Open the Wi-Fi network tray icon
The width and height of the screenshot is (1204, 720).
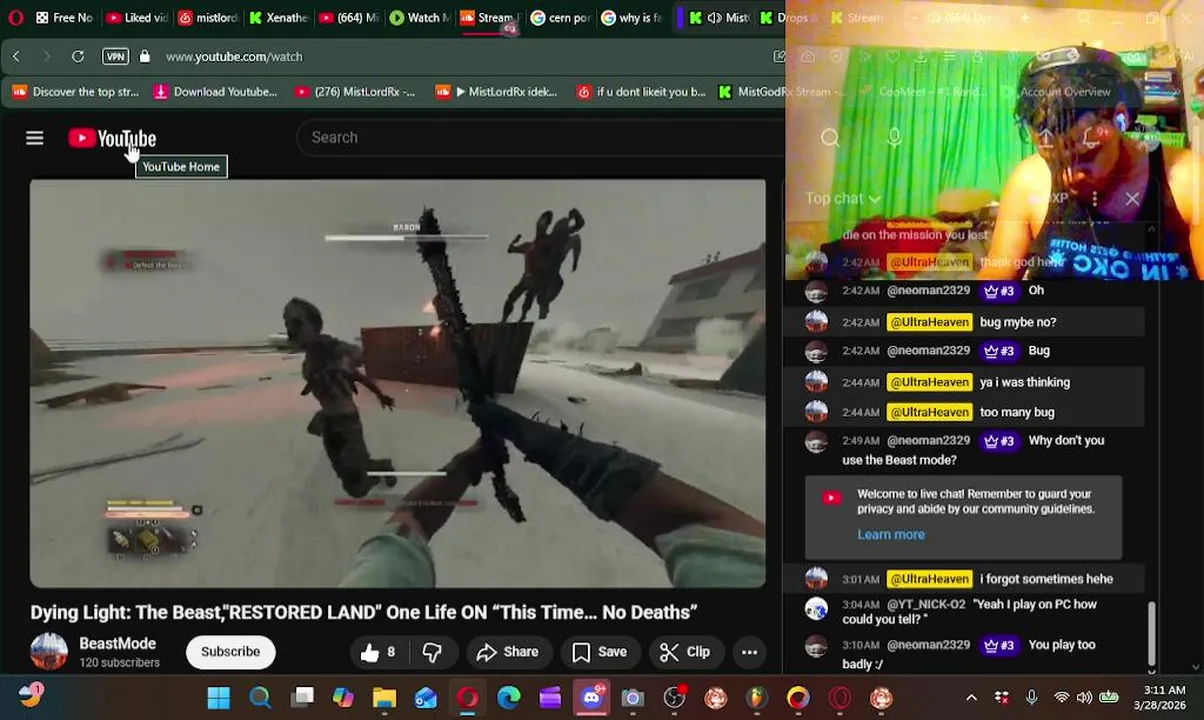(1061, 697)
